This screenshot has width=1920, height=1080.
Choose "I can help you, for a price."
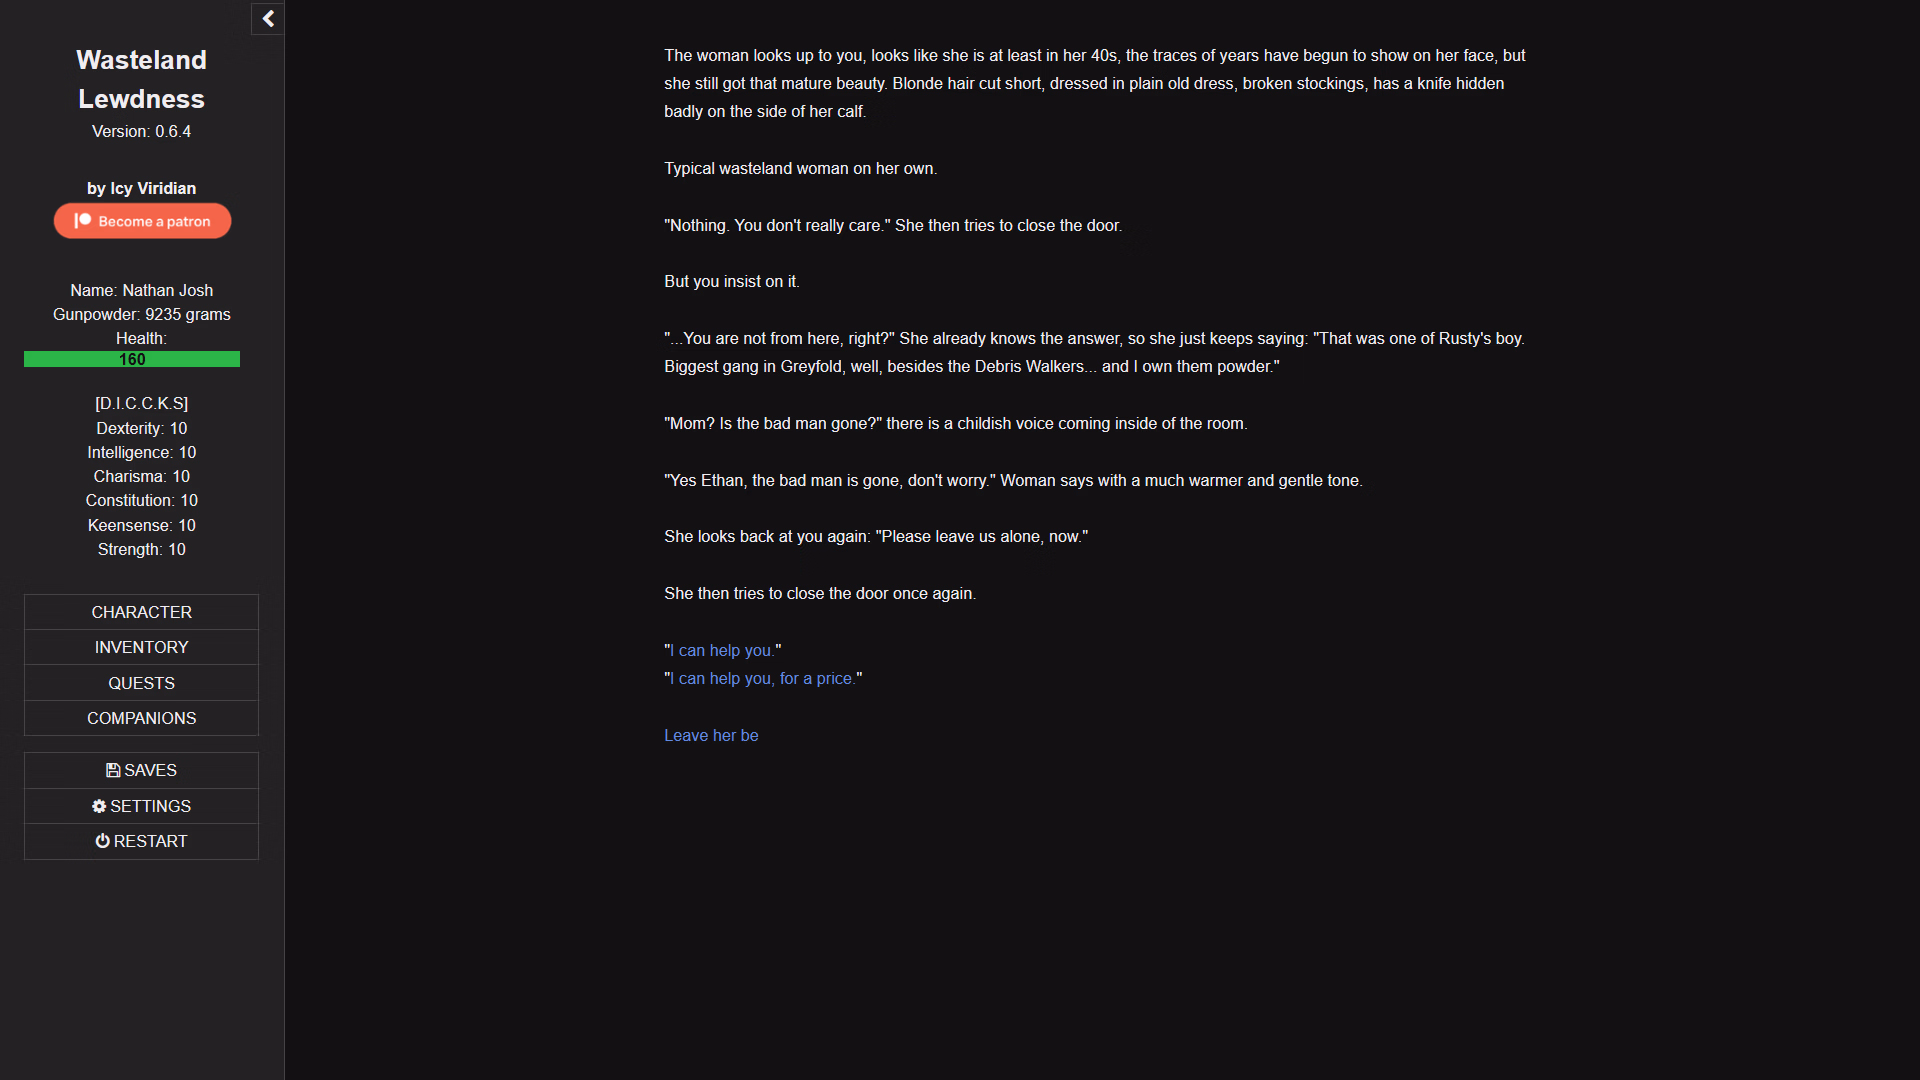pyautogui.click(x=762, y=678)
